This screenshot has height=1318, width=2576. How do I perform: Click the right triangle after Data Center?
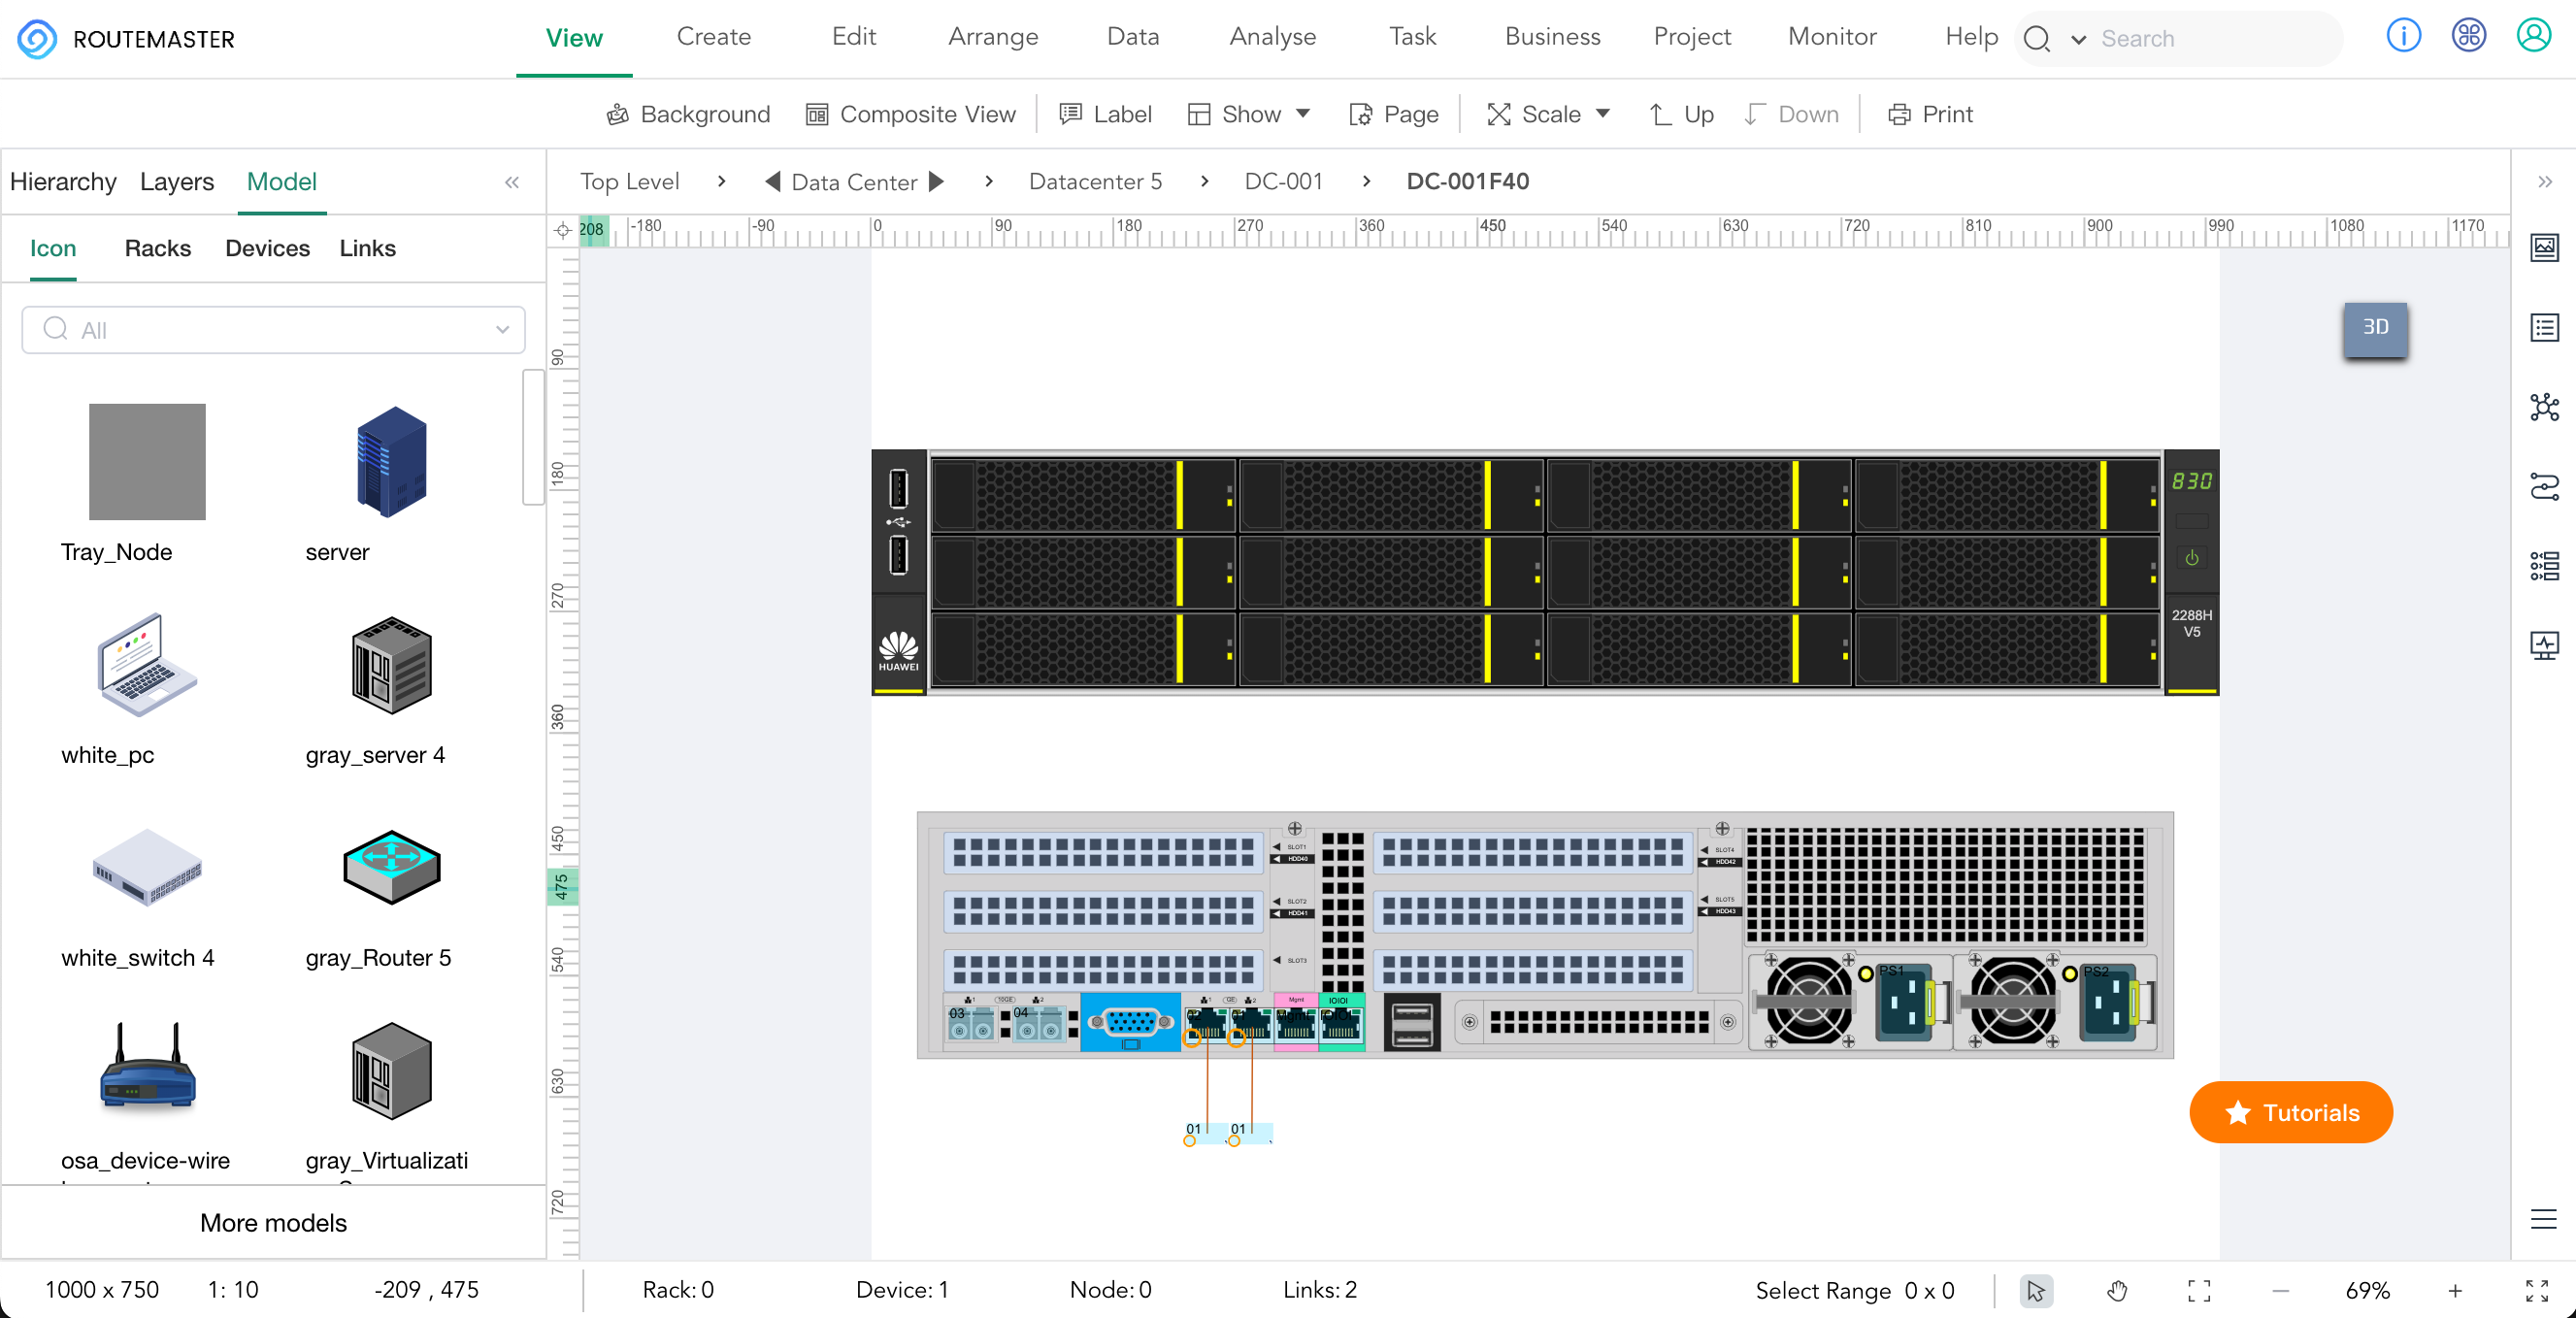tap(936, 182)
